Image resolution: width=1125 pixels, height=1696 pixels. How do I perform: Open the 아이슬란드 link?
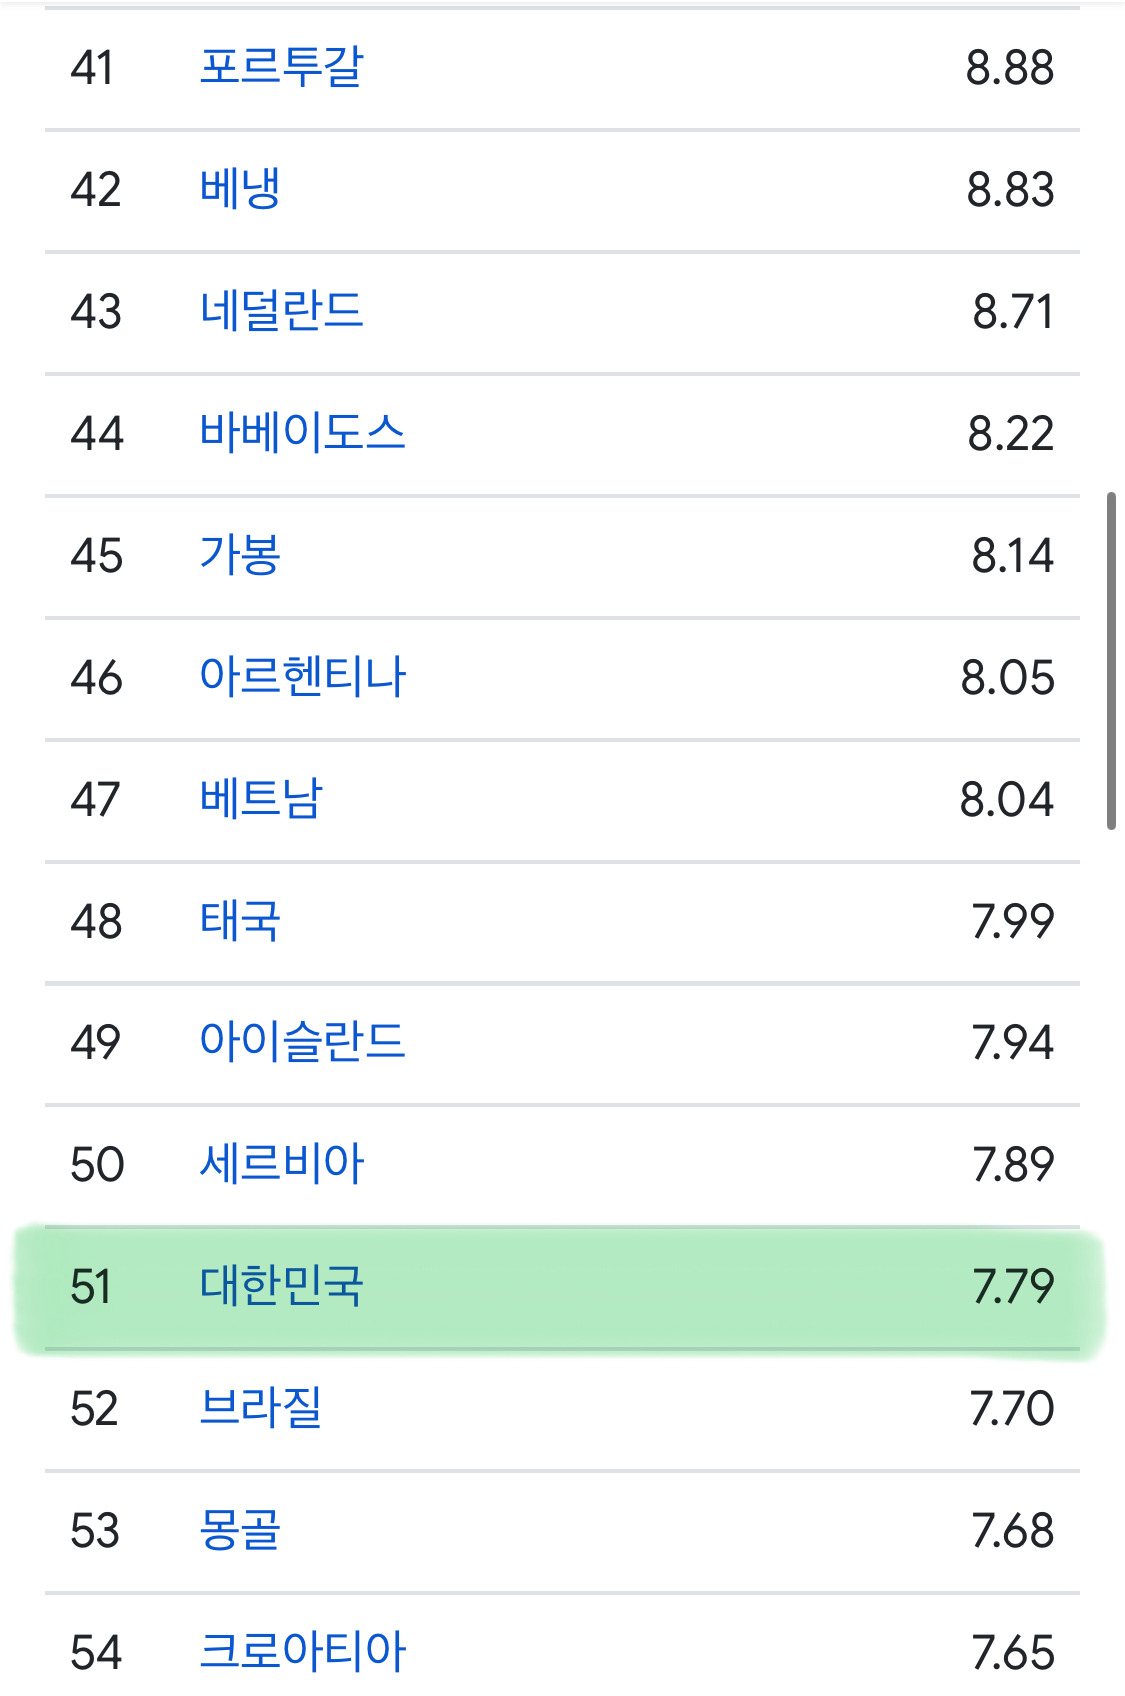(x=302, y=1042)
